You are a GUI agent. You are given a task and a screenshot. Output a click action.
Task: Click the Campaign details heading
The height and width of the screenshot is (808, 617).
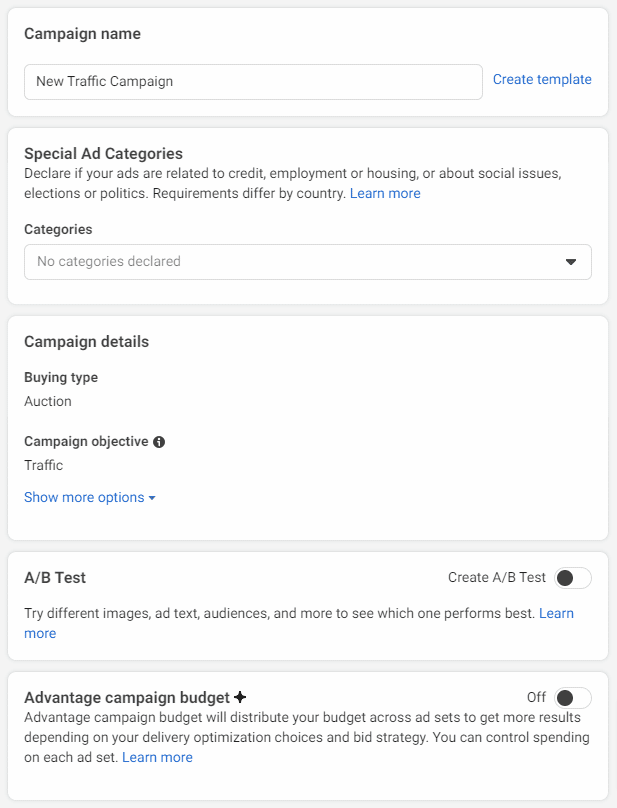[x=87, y=342]
